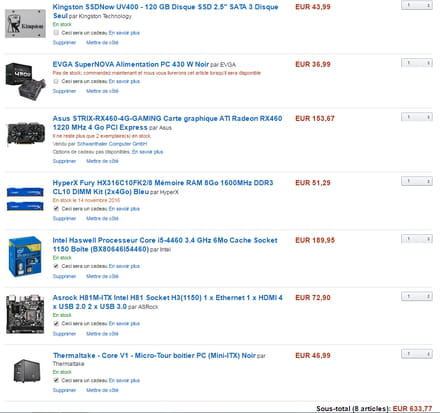Click Schwanthaler Computer GmbH seller link
This screenshot has height=413, width=440.
(x=112, y=144)
